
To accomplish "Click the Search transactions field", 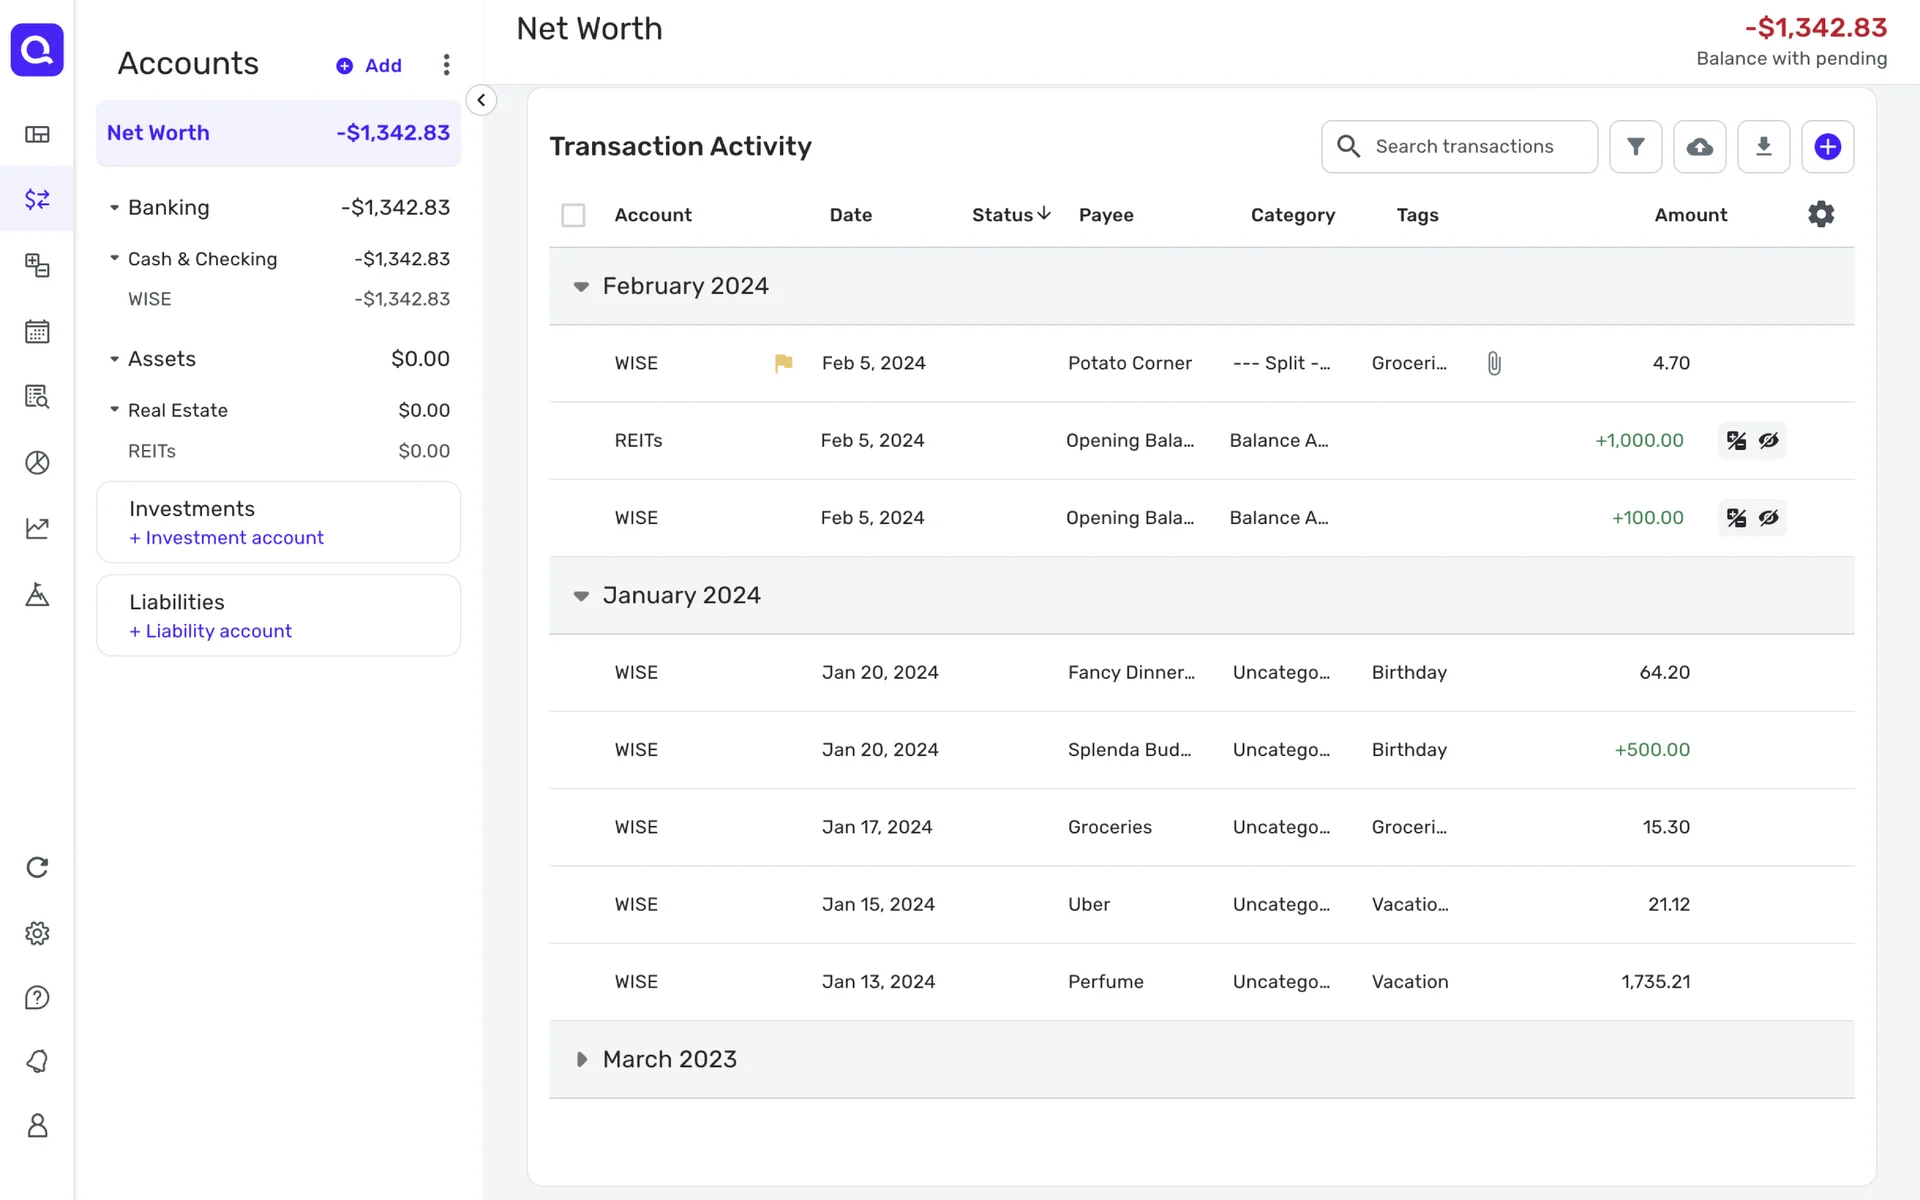I will pyautogui.click(x=1464, y=147).
